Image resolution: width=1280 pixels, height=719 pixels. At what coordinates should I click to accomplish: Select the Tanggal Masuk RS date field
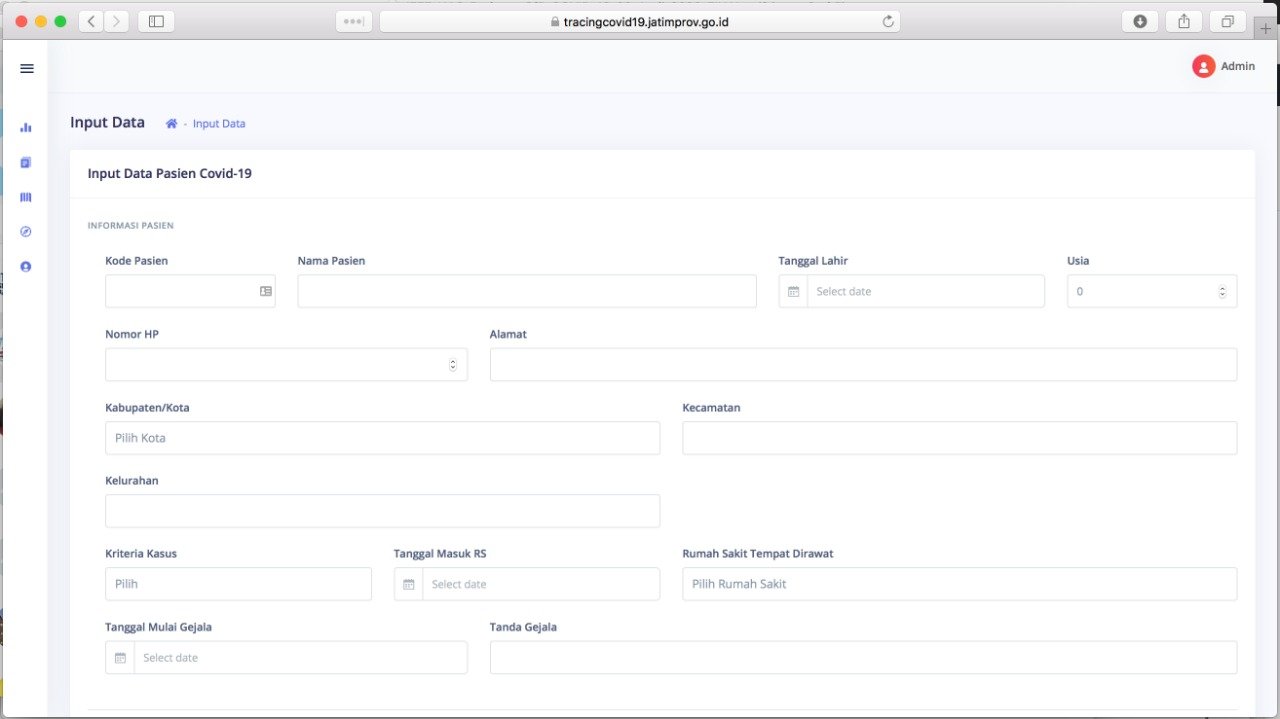[540, 584]
